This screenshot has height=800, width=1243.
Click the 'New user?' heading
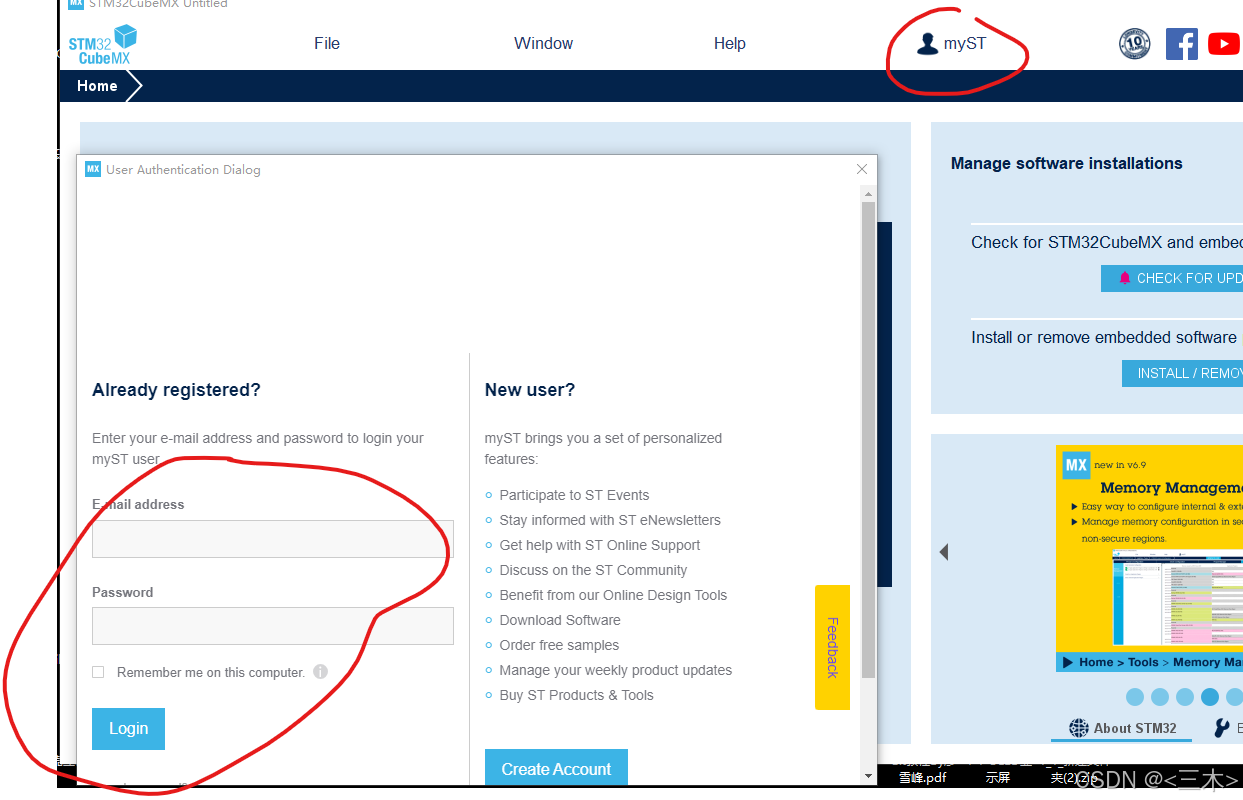(x=530, y=390)
